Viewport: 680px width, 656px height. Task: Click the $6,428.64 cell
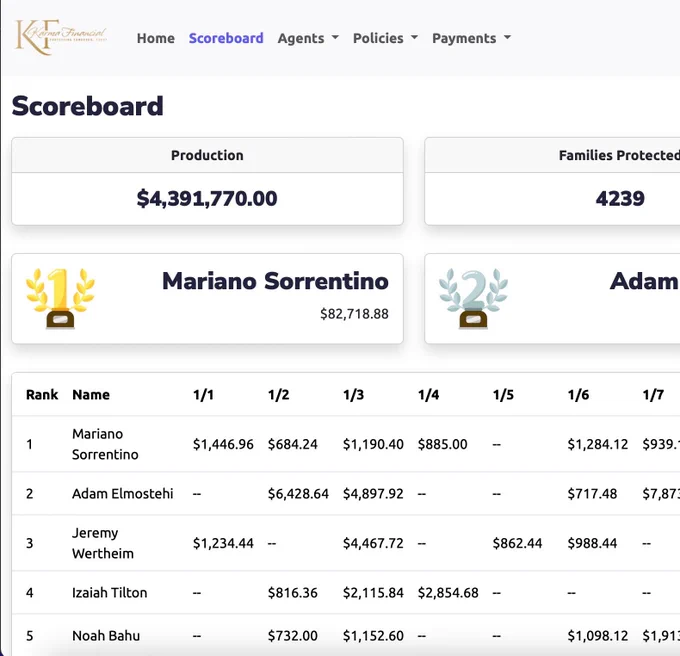[298, 493]
